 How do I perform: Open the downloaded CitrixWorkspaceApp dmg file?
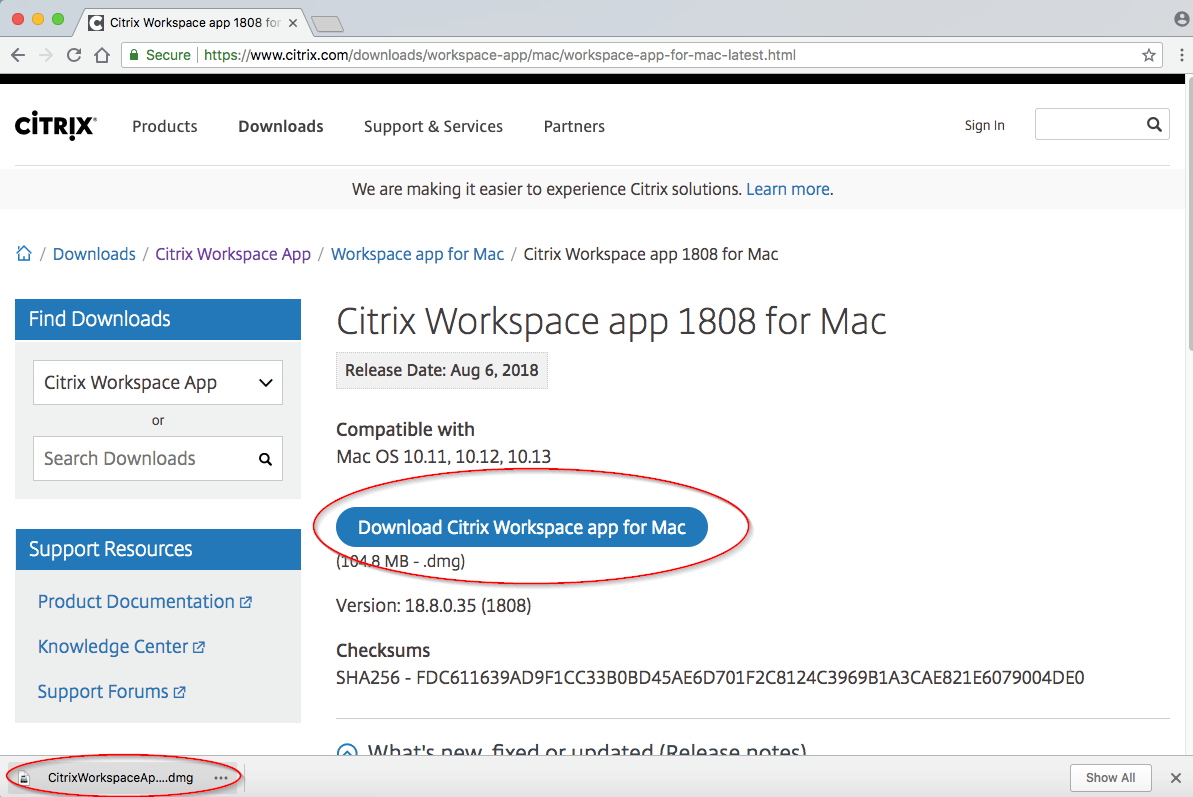[x=120, y=777]
